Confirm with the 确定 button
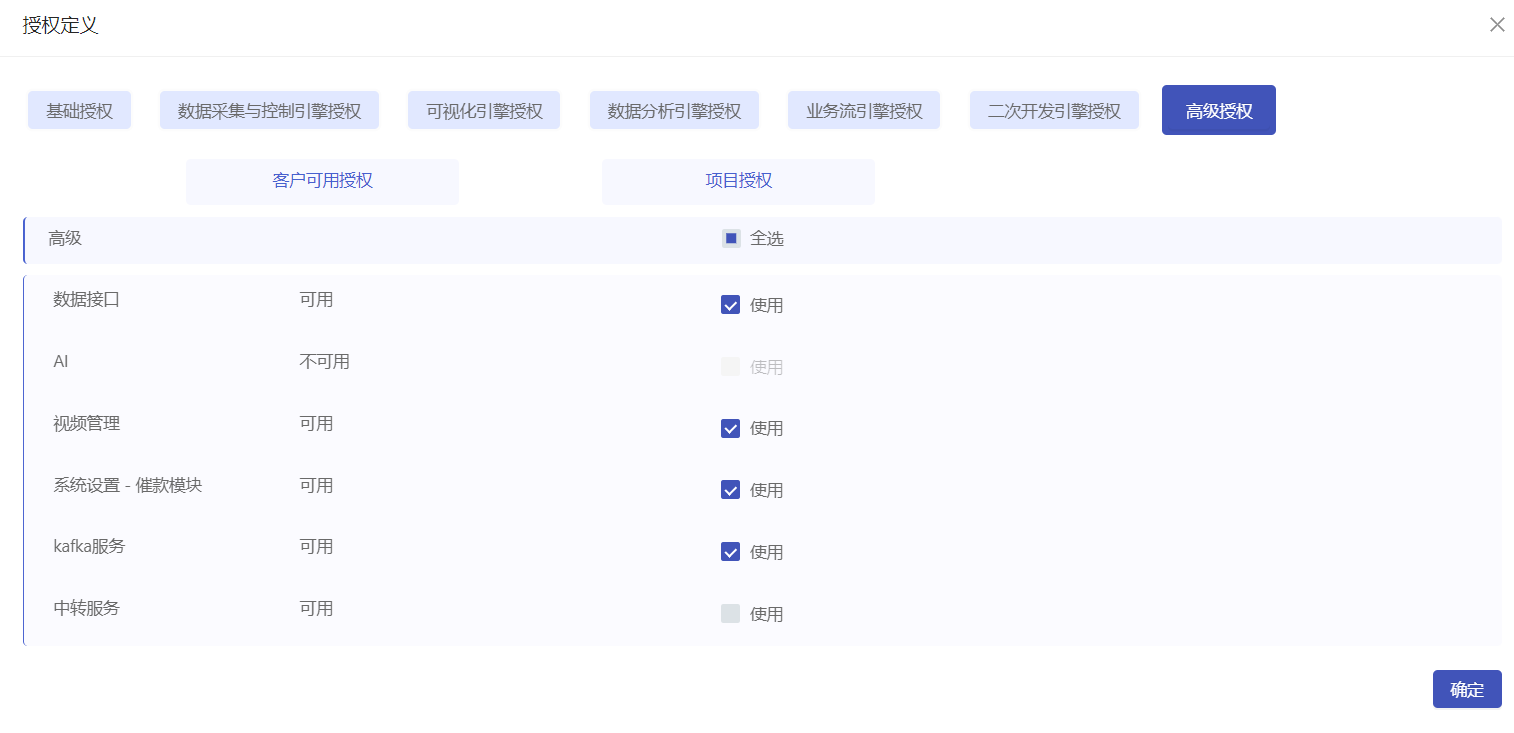Image resolution: width=1514 pixels, height=733 pixels. click(1467, 689)
